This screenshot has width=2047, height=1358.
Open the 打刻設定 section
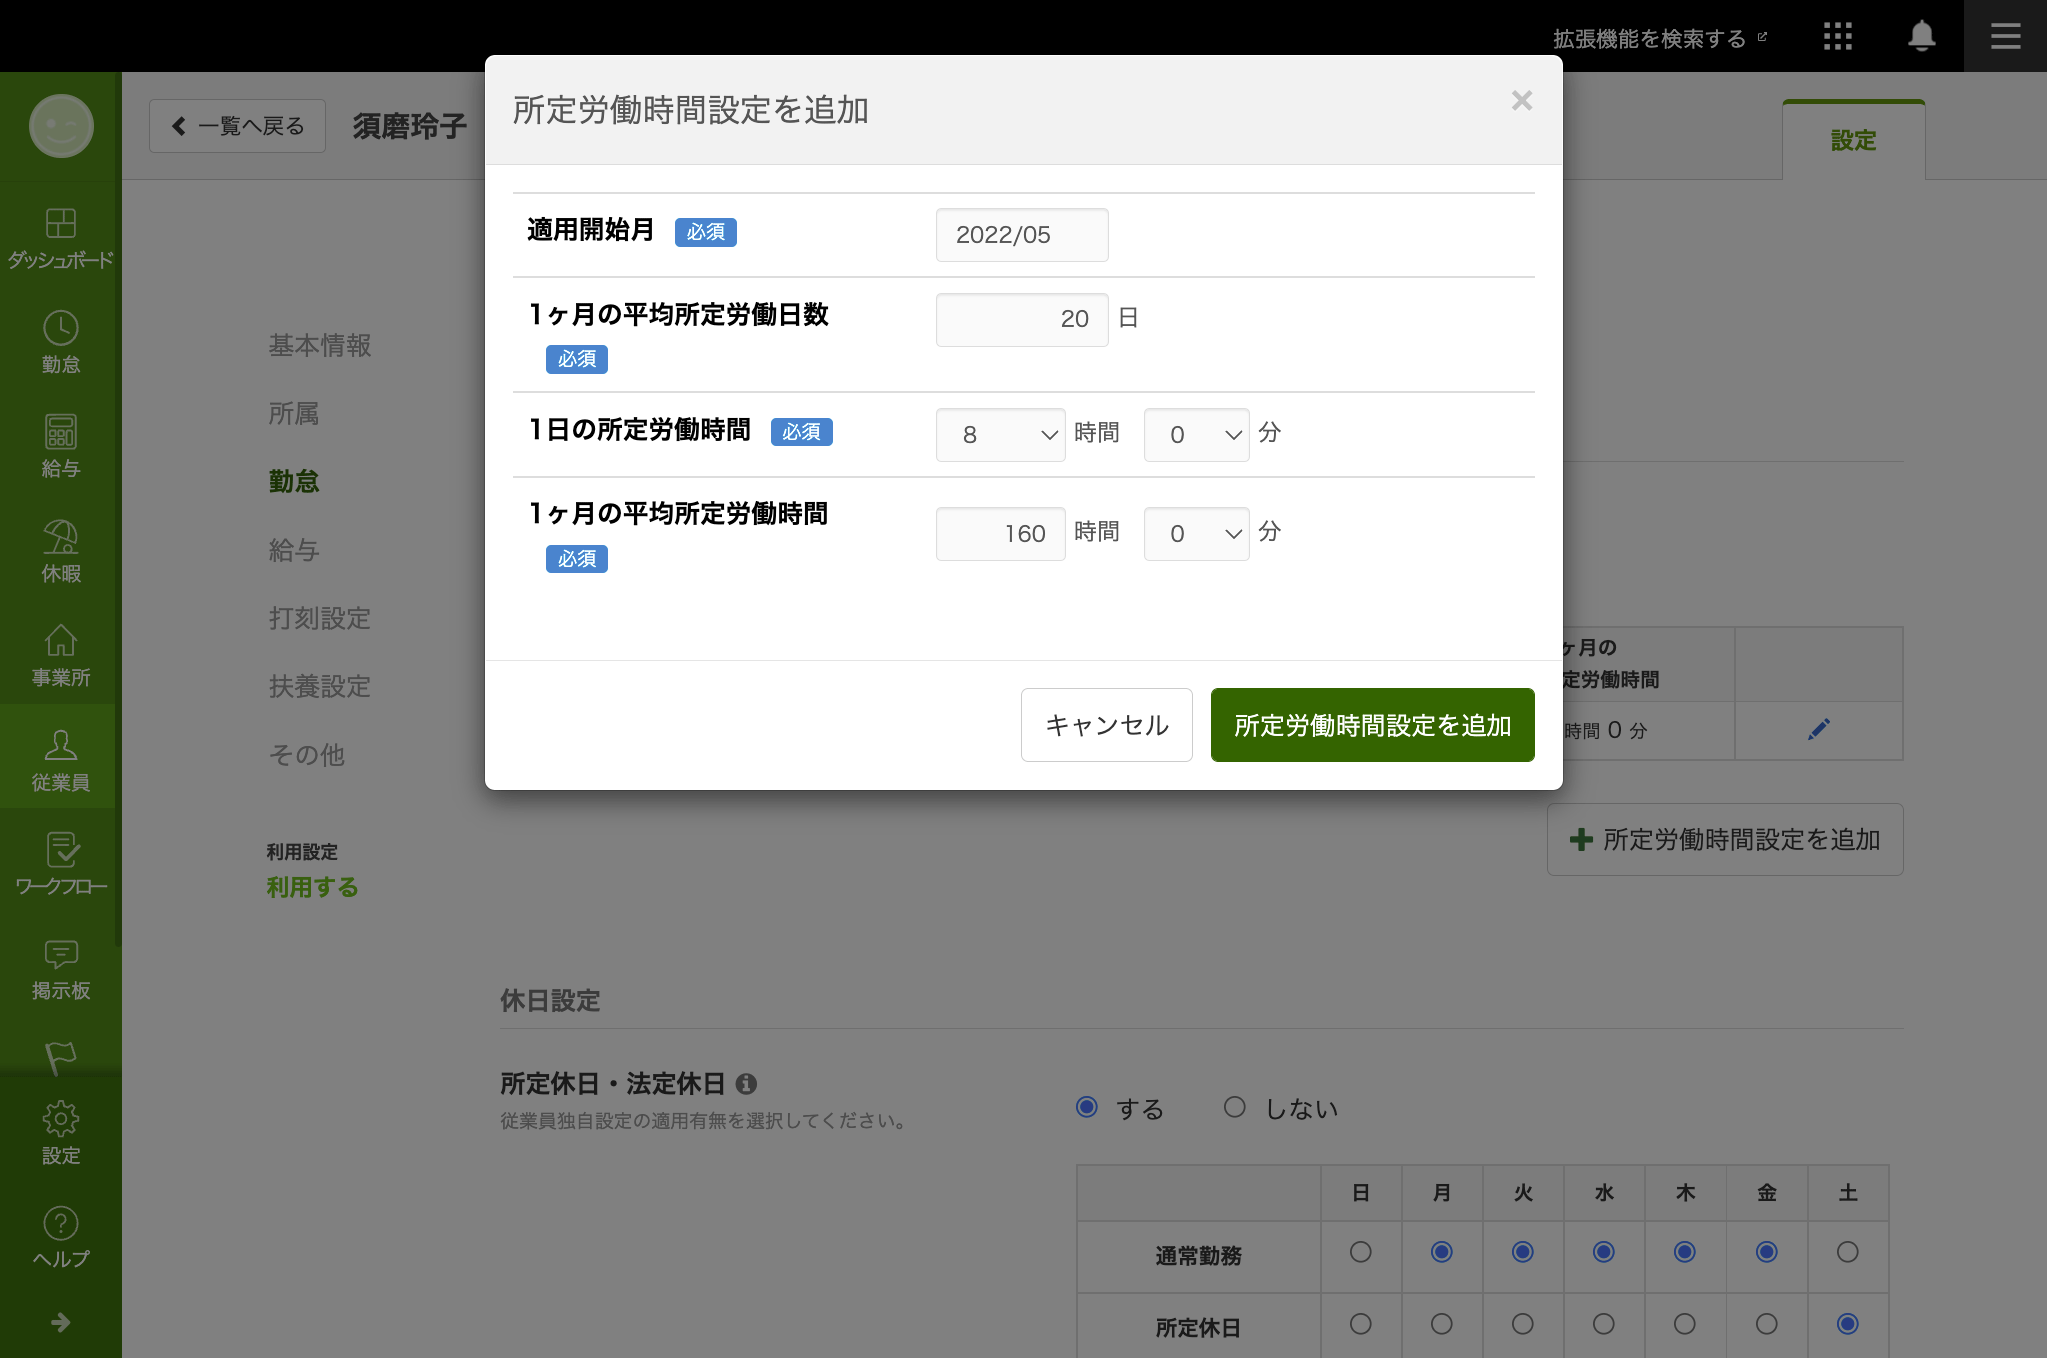[320, 618]
